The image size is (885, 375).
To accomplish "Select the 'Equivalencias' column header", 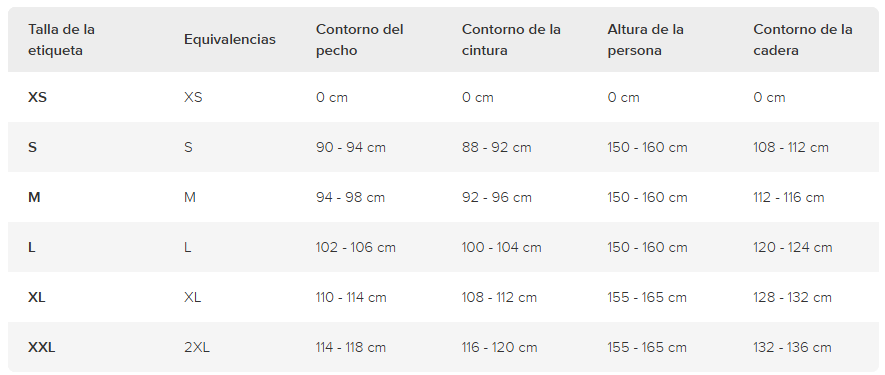I will tap(230, 40).
